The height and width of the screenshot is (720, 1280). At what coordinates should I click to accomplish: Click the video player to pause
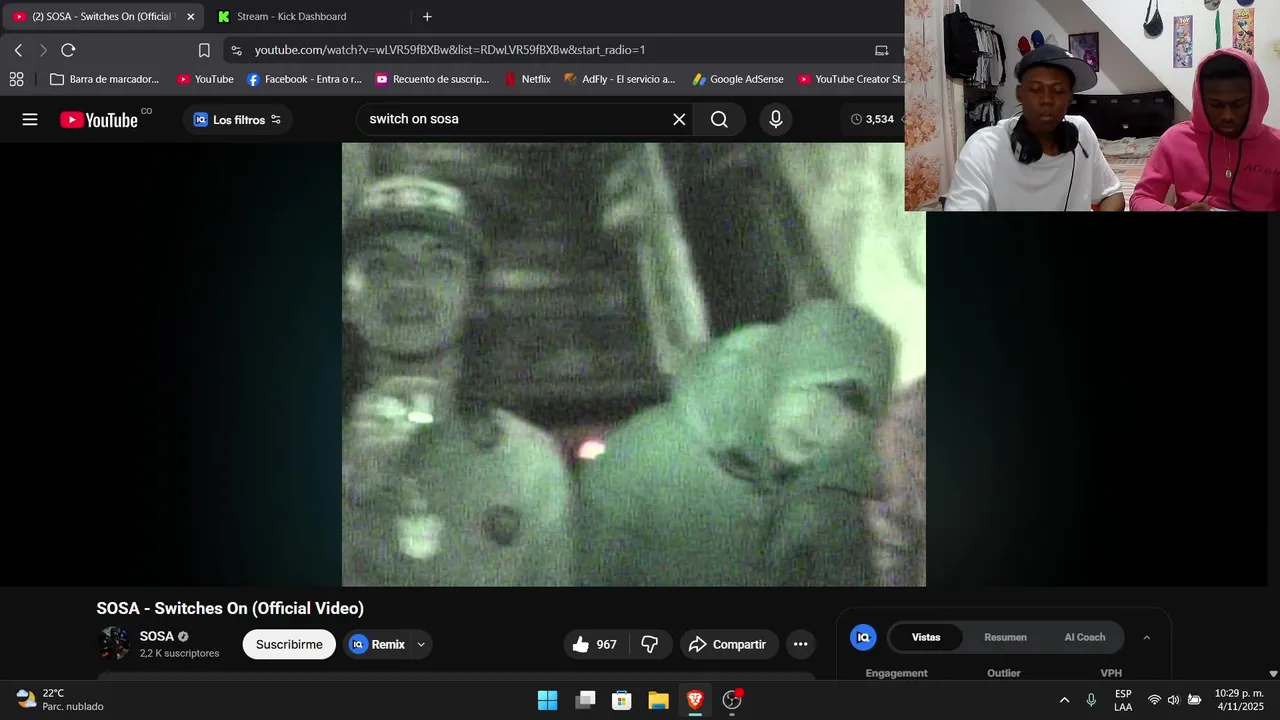(x=633, y=364)
